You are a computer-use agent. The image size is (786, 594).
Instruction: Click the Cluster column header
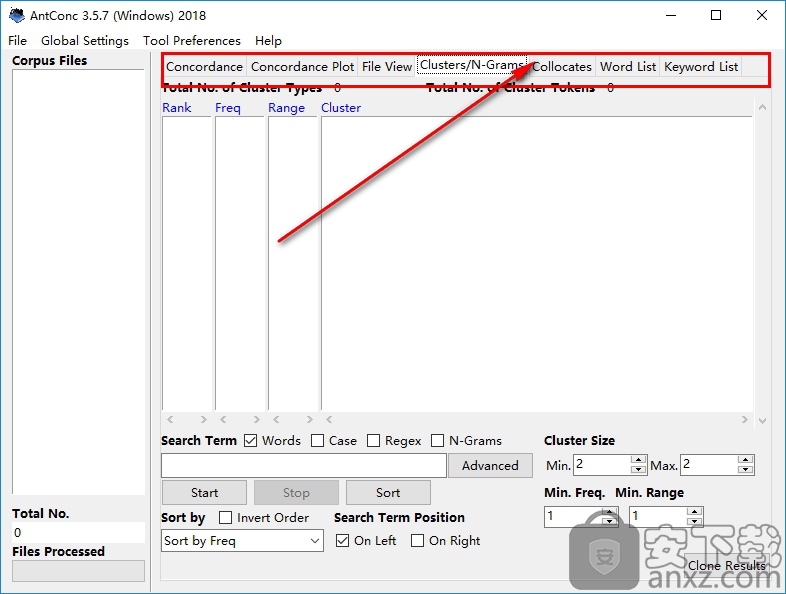coord(341,108)
